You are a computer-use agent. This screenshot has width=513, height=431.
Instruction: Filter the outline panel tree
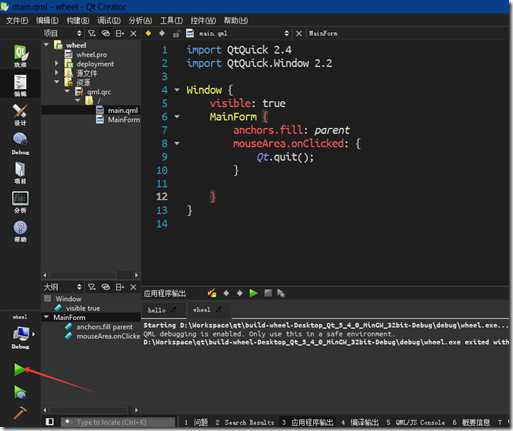click(x=92, y=287)
